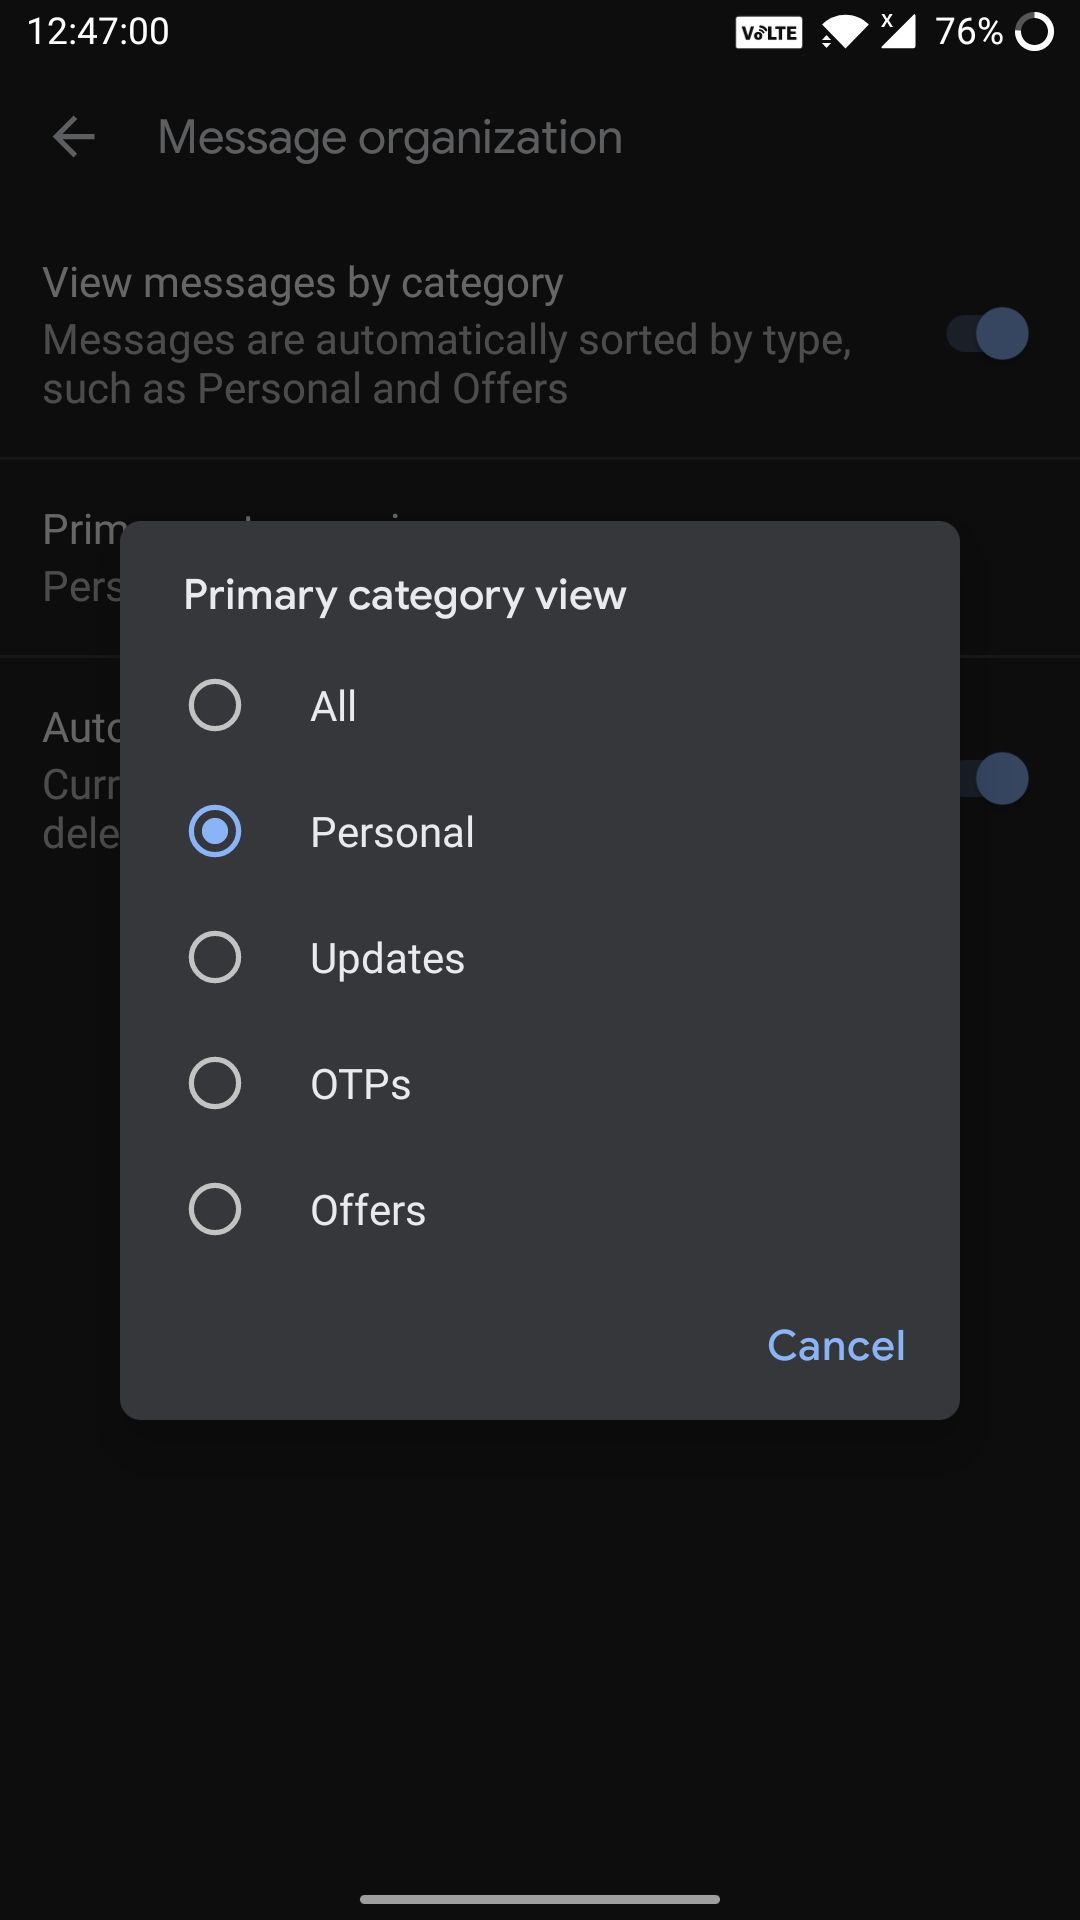
Task: Select the OTPs option
Action: (214, 1083)
